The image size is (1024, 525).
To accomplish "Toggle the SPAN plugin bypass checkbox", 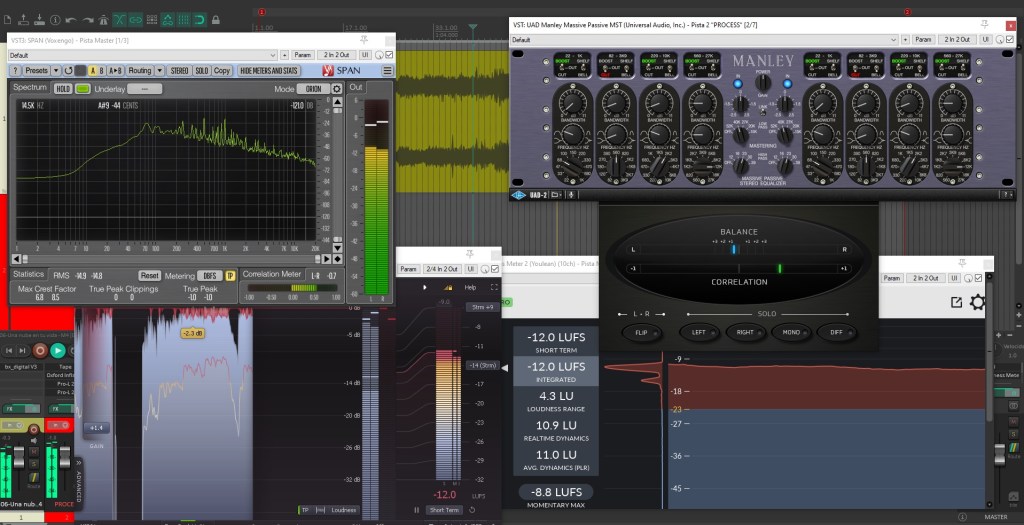I will [x=390, y=54].
